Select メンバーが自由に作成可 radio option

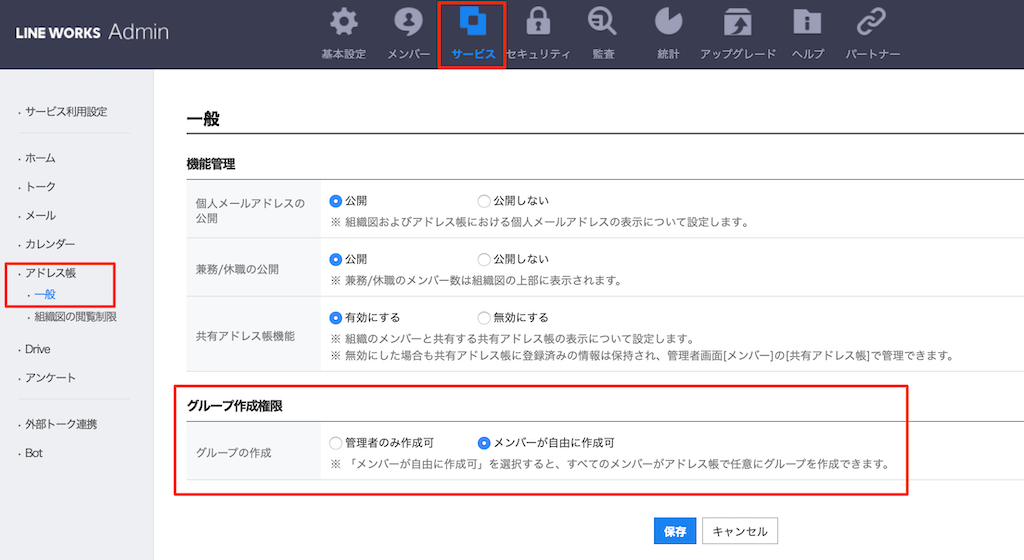[x=484, y=443]
